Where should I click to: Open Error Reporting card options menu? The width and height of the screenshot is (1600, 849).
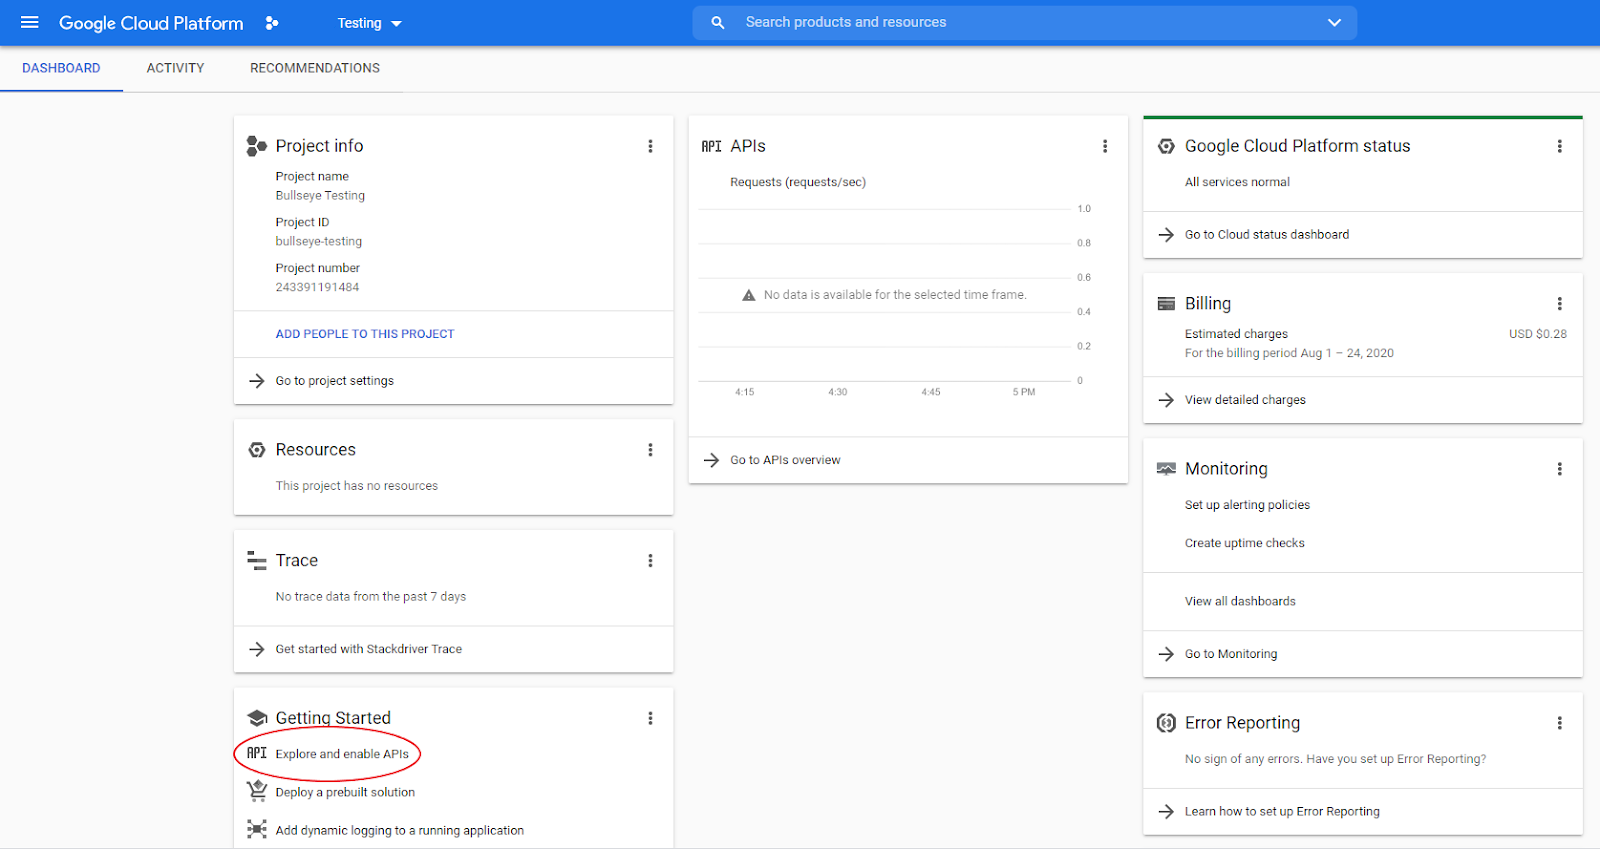click(x=1559, y=723)
